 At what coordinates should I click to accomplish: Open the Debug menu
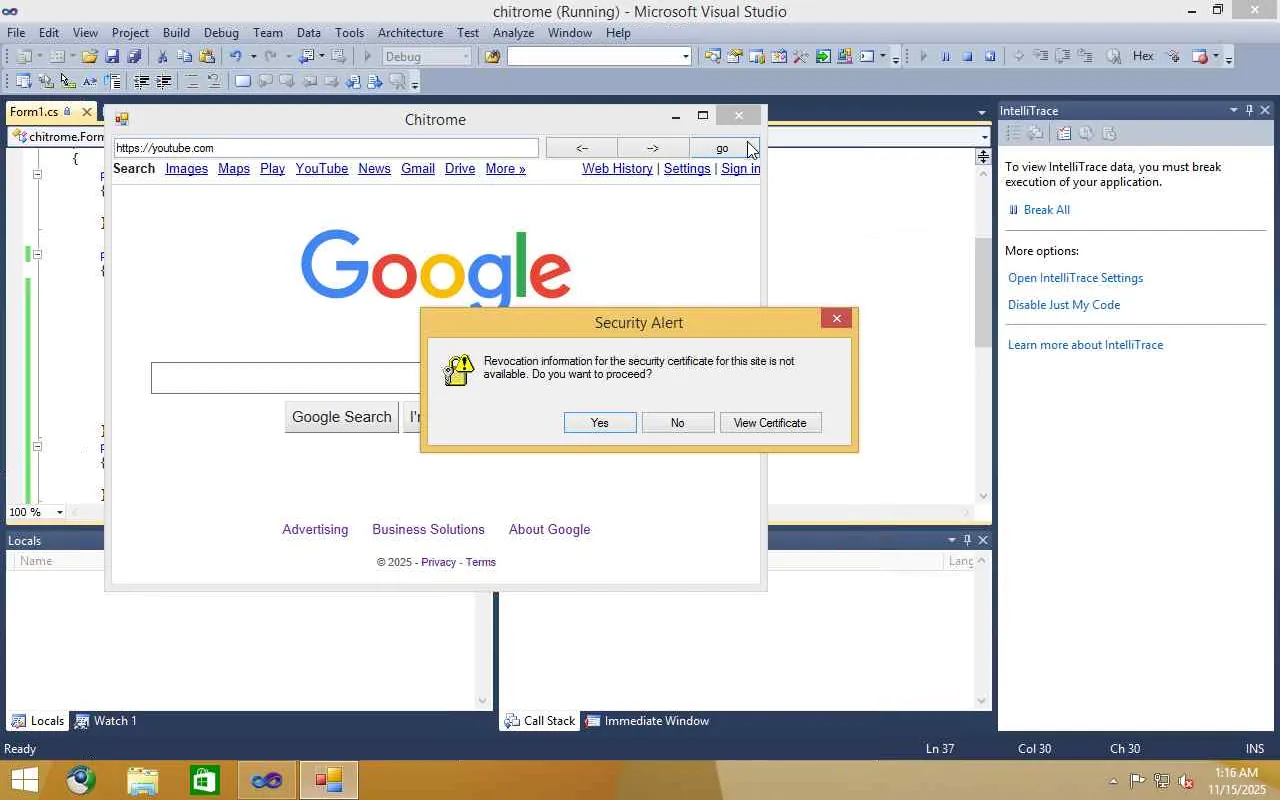point(221,33)
